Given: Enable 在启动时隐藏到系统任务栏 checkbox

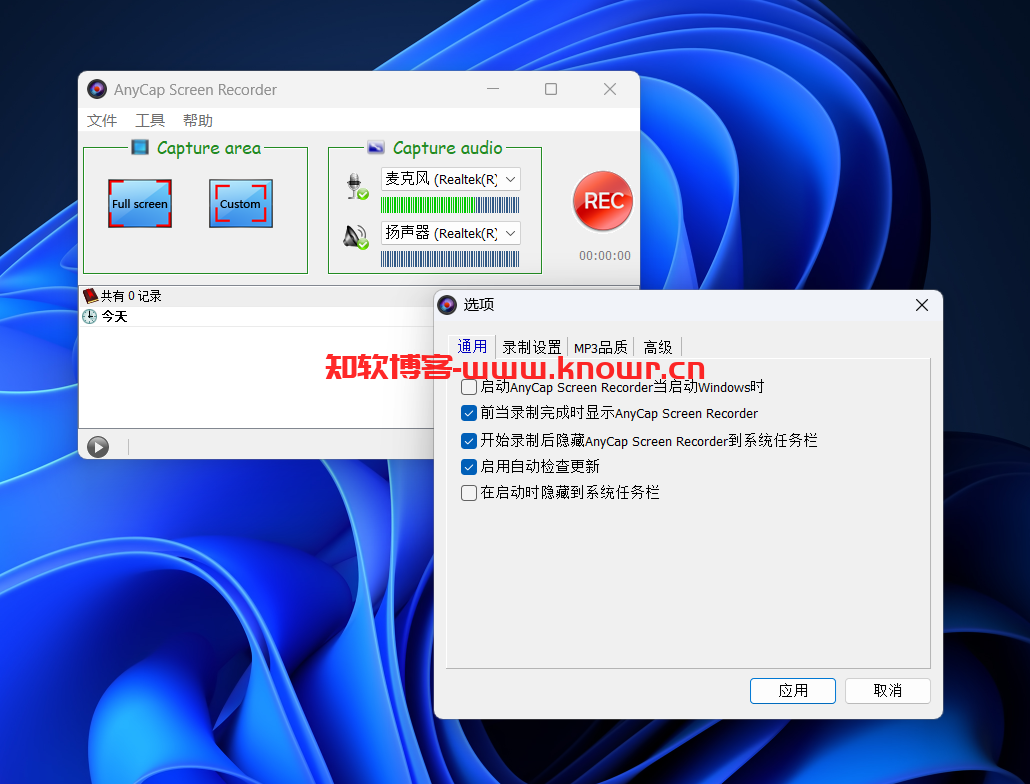Looking at the screenshot, I should 469,492.
